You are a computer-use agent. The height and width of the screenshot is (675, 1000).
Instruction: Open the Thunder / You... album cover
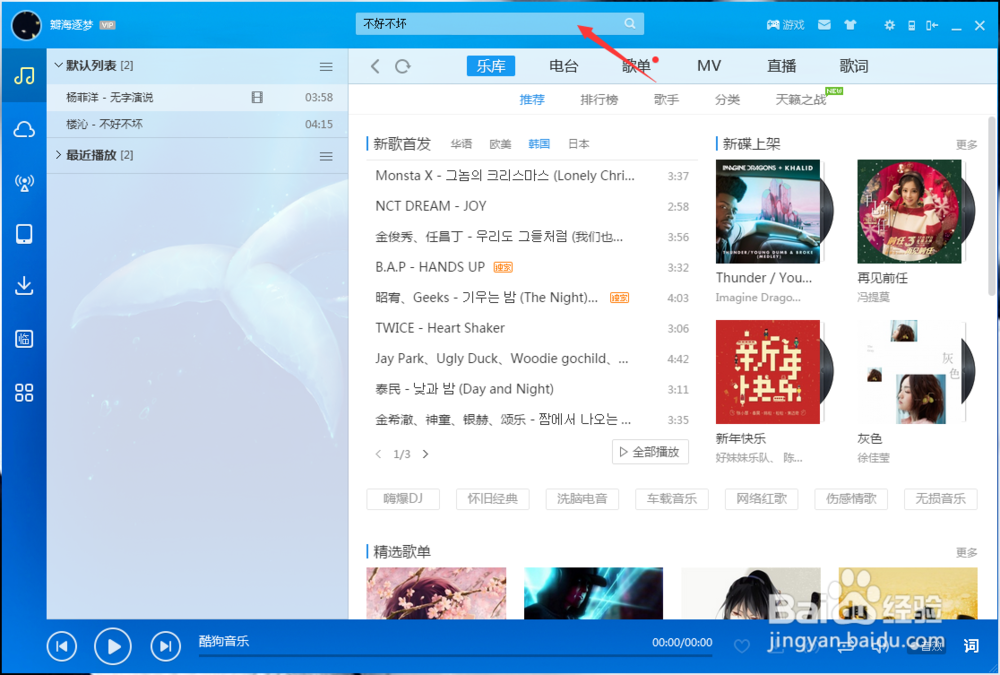point(768,211)
